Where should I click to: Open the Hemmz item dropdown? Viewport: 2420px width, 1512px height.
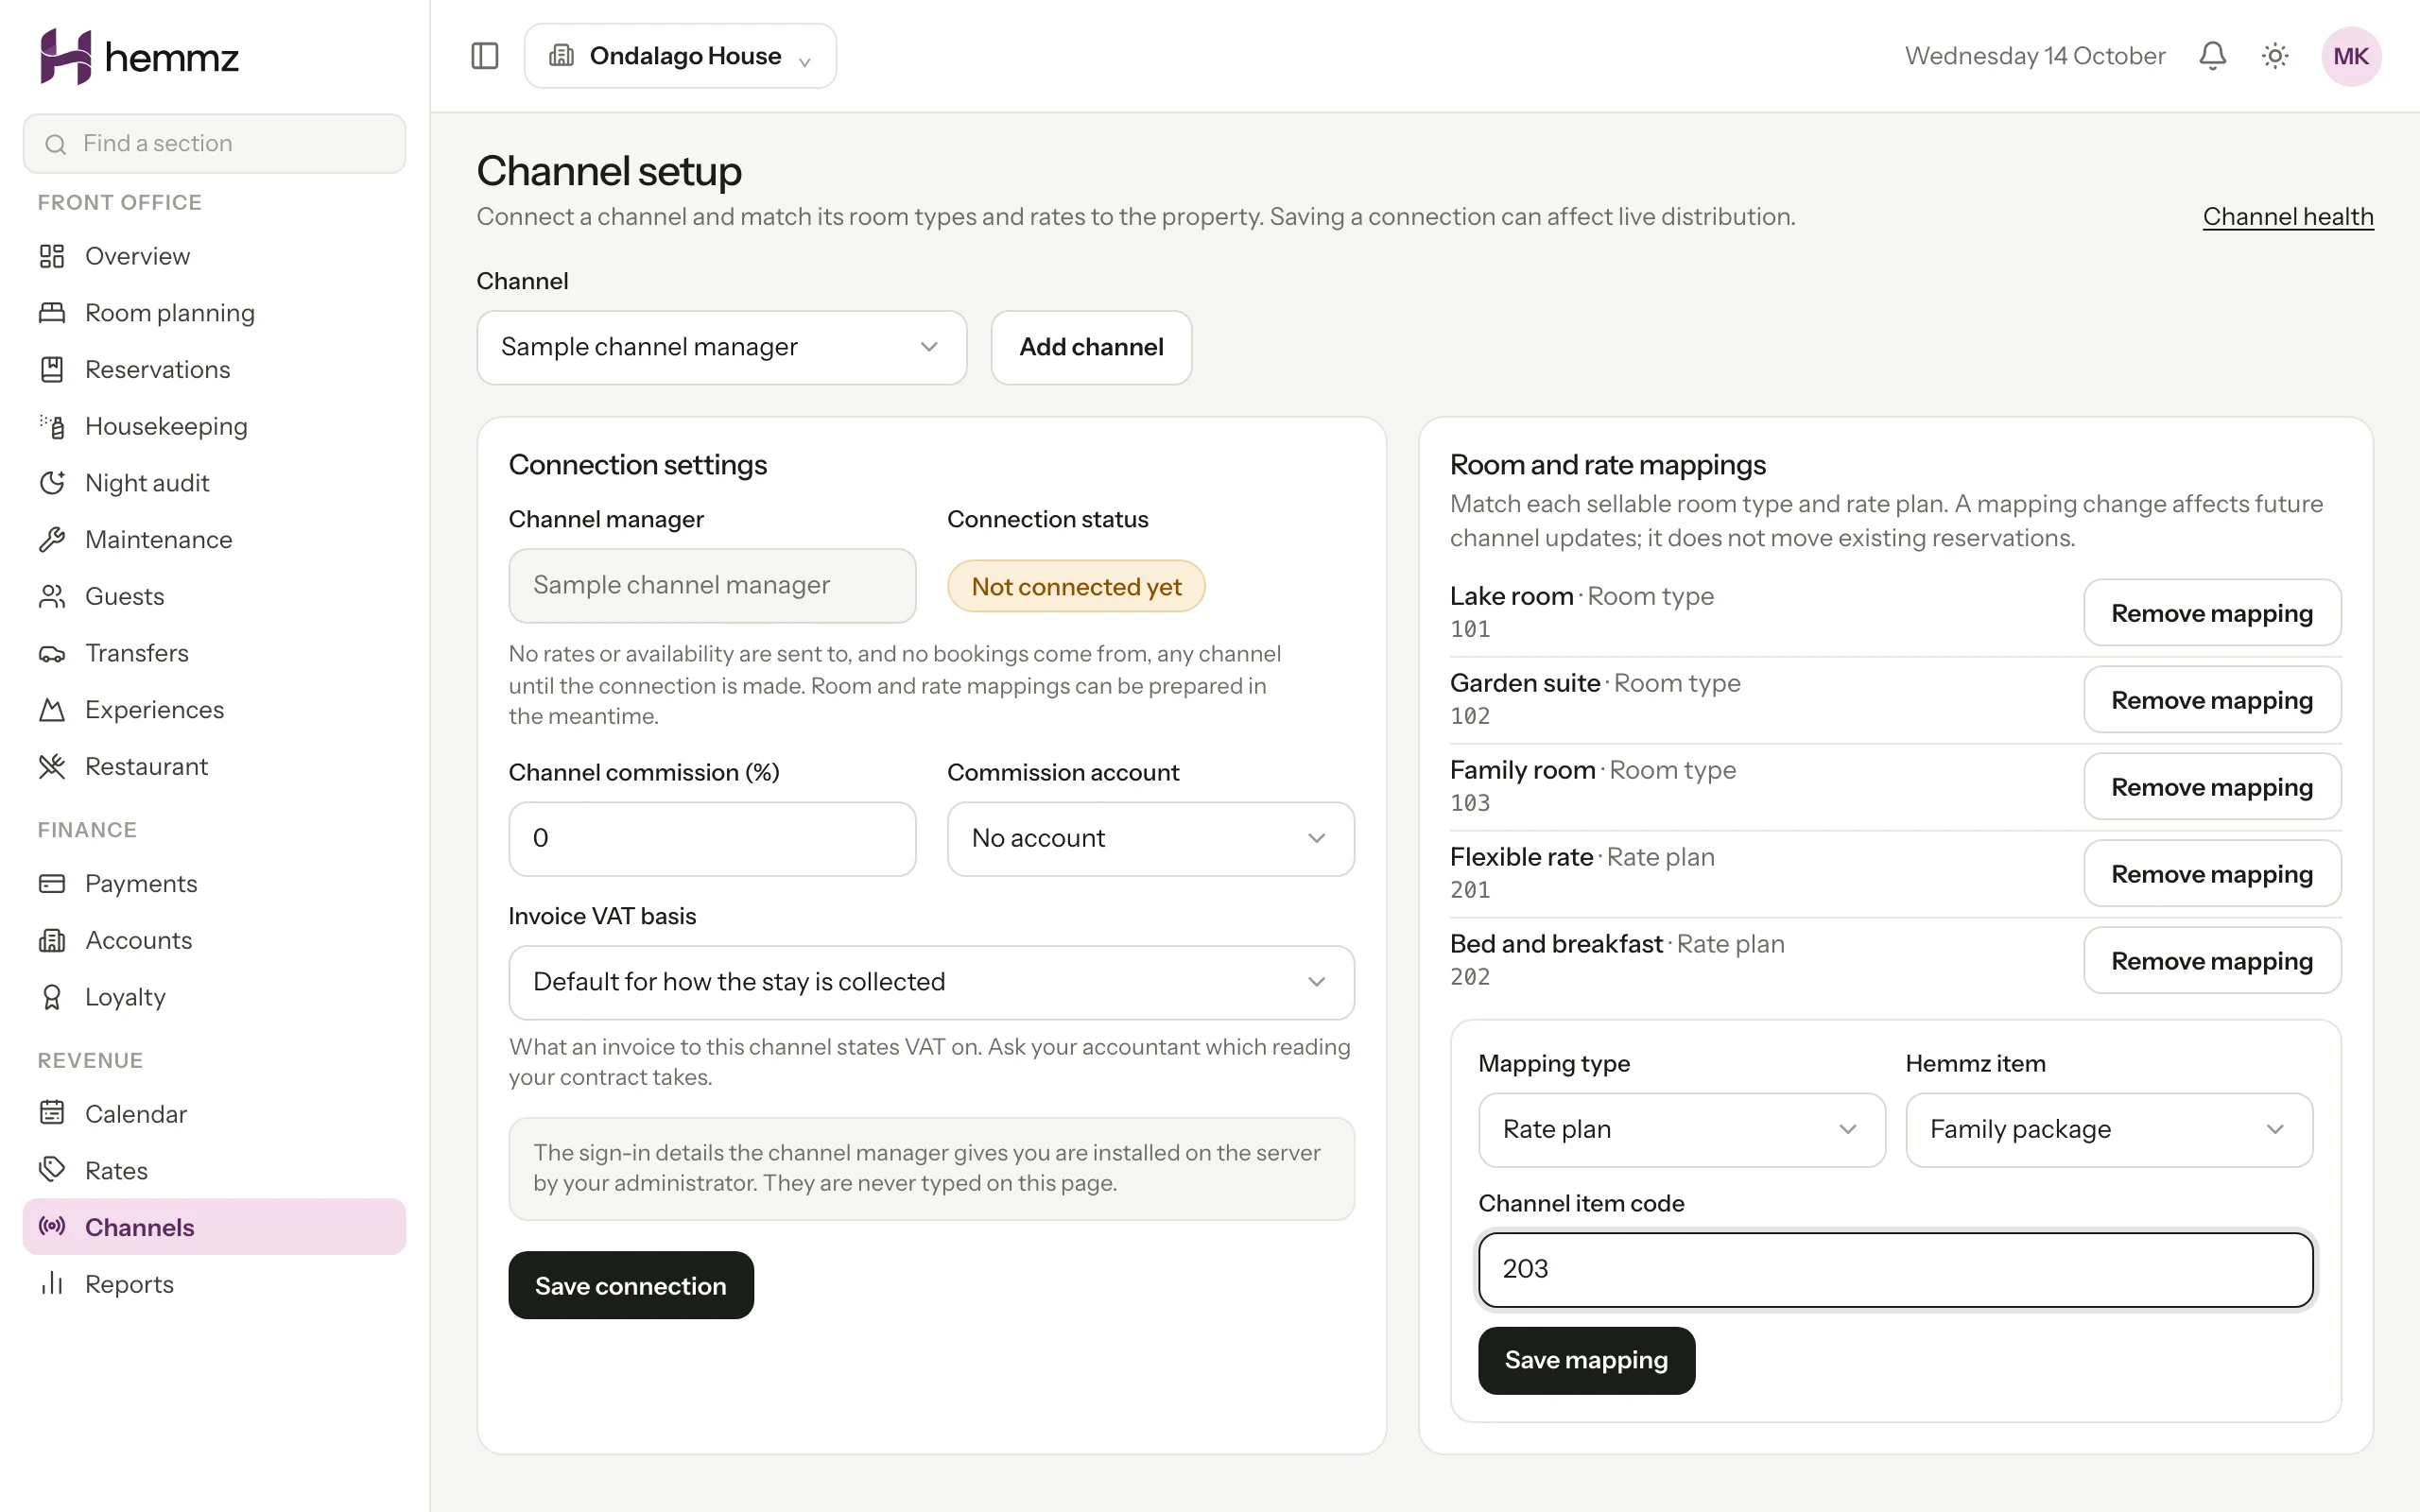(2109, 1129)
